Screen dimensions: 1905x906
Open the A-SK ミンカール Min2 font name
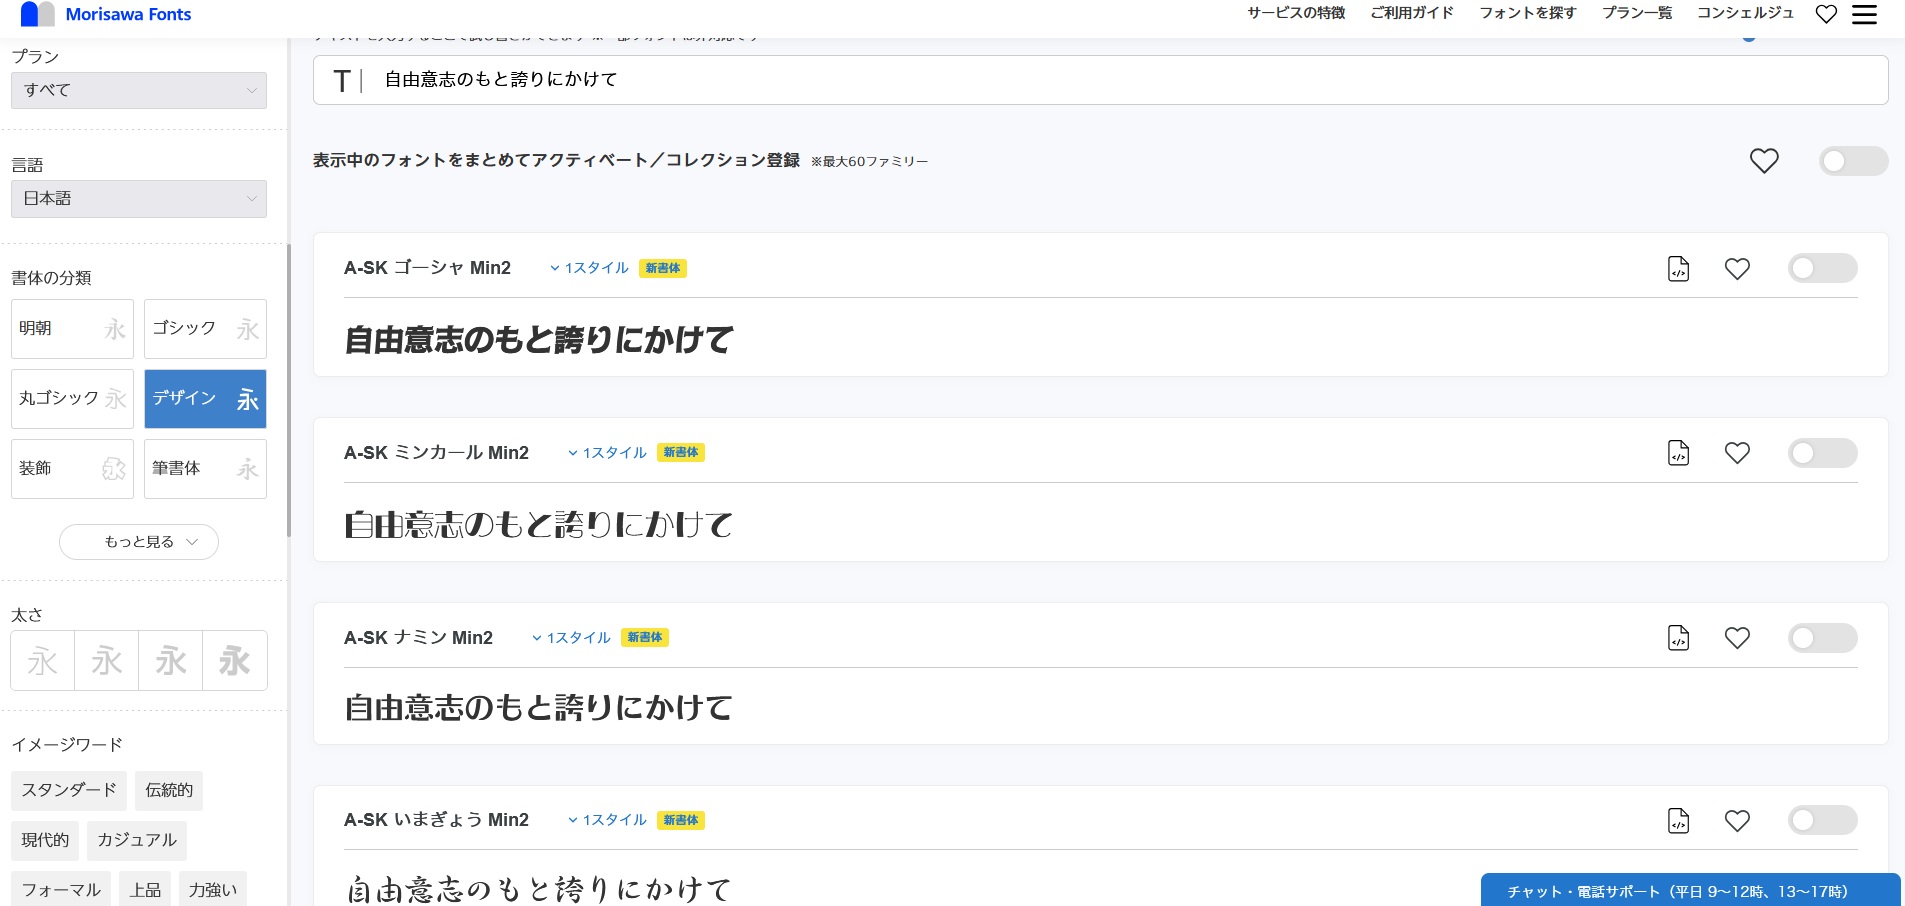pyautogui.click(x=436, y=453)
